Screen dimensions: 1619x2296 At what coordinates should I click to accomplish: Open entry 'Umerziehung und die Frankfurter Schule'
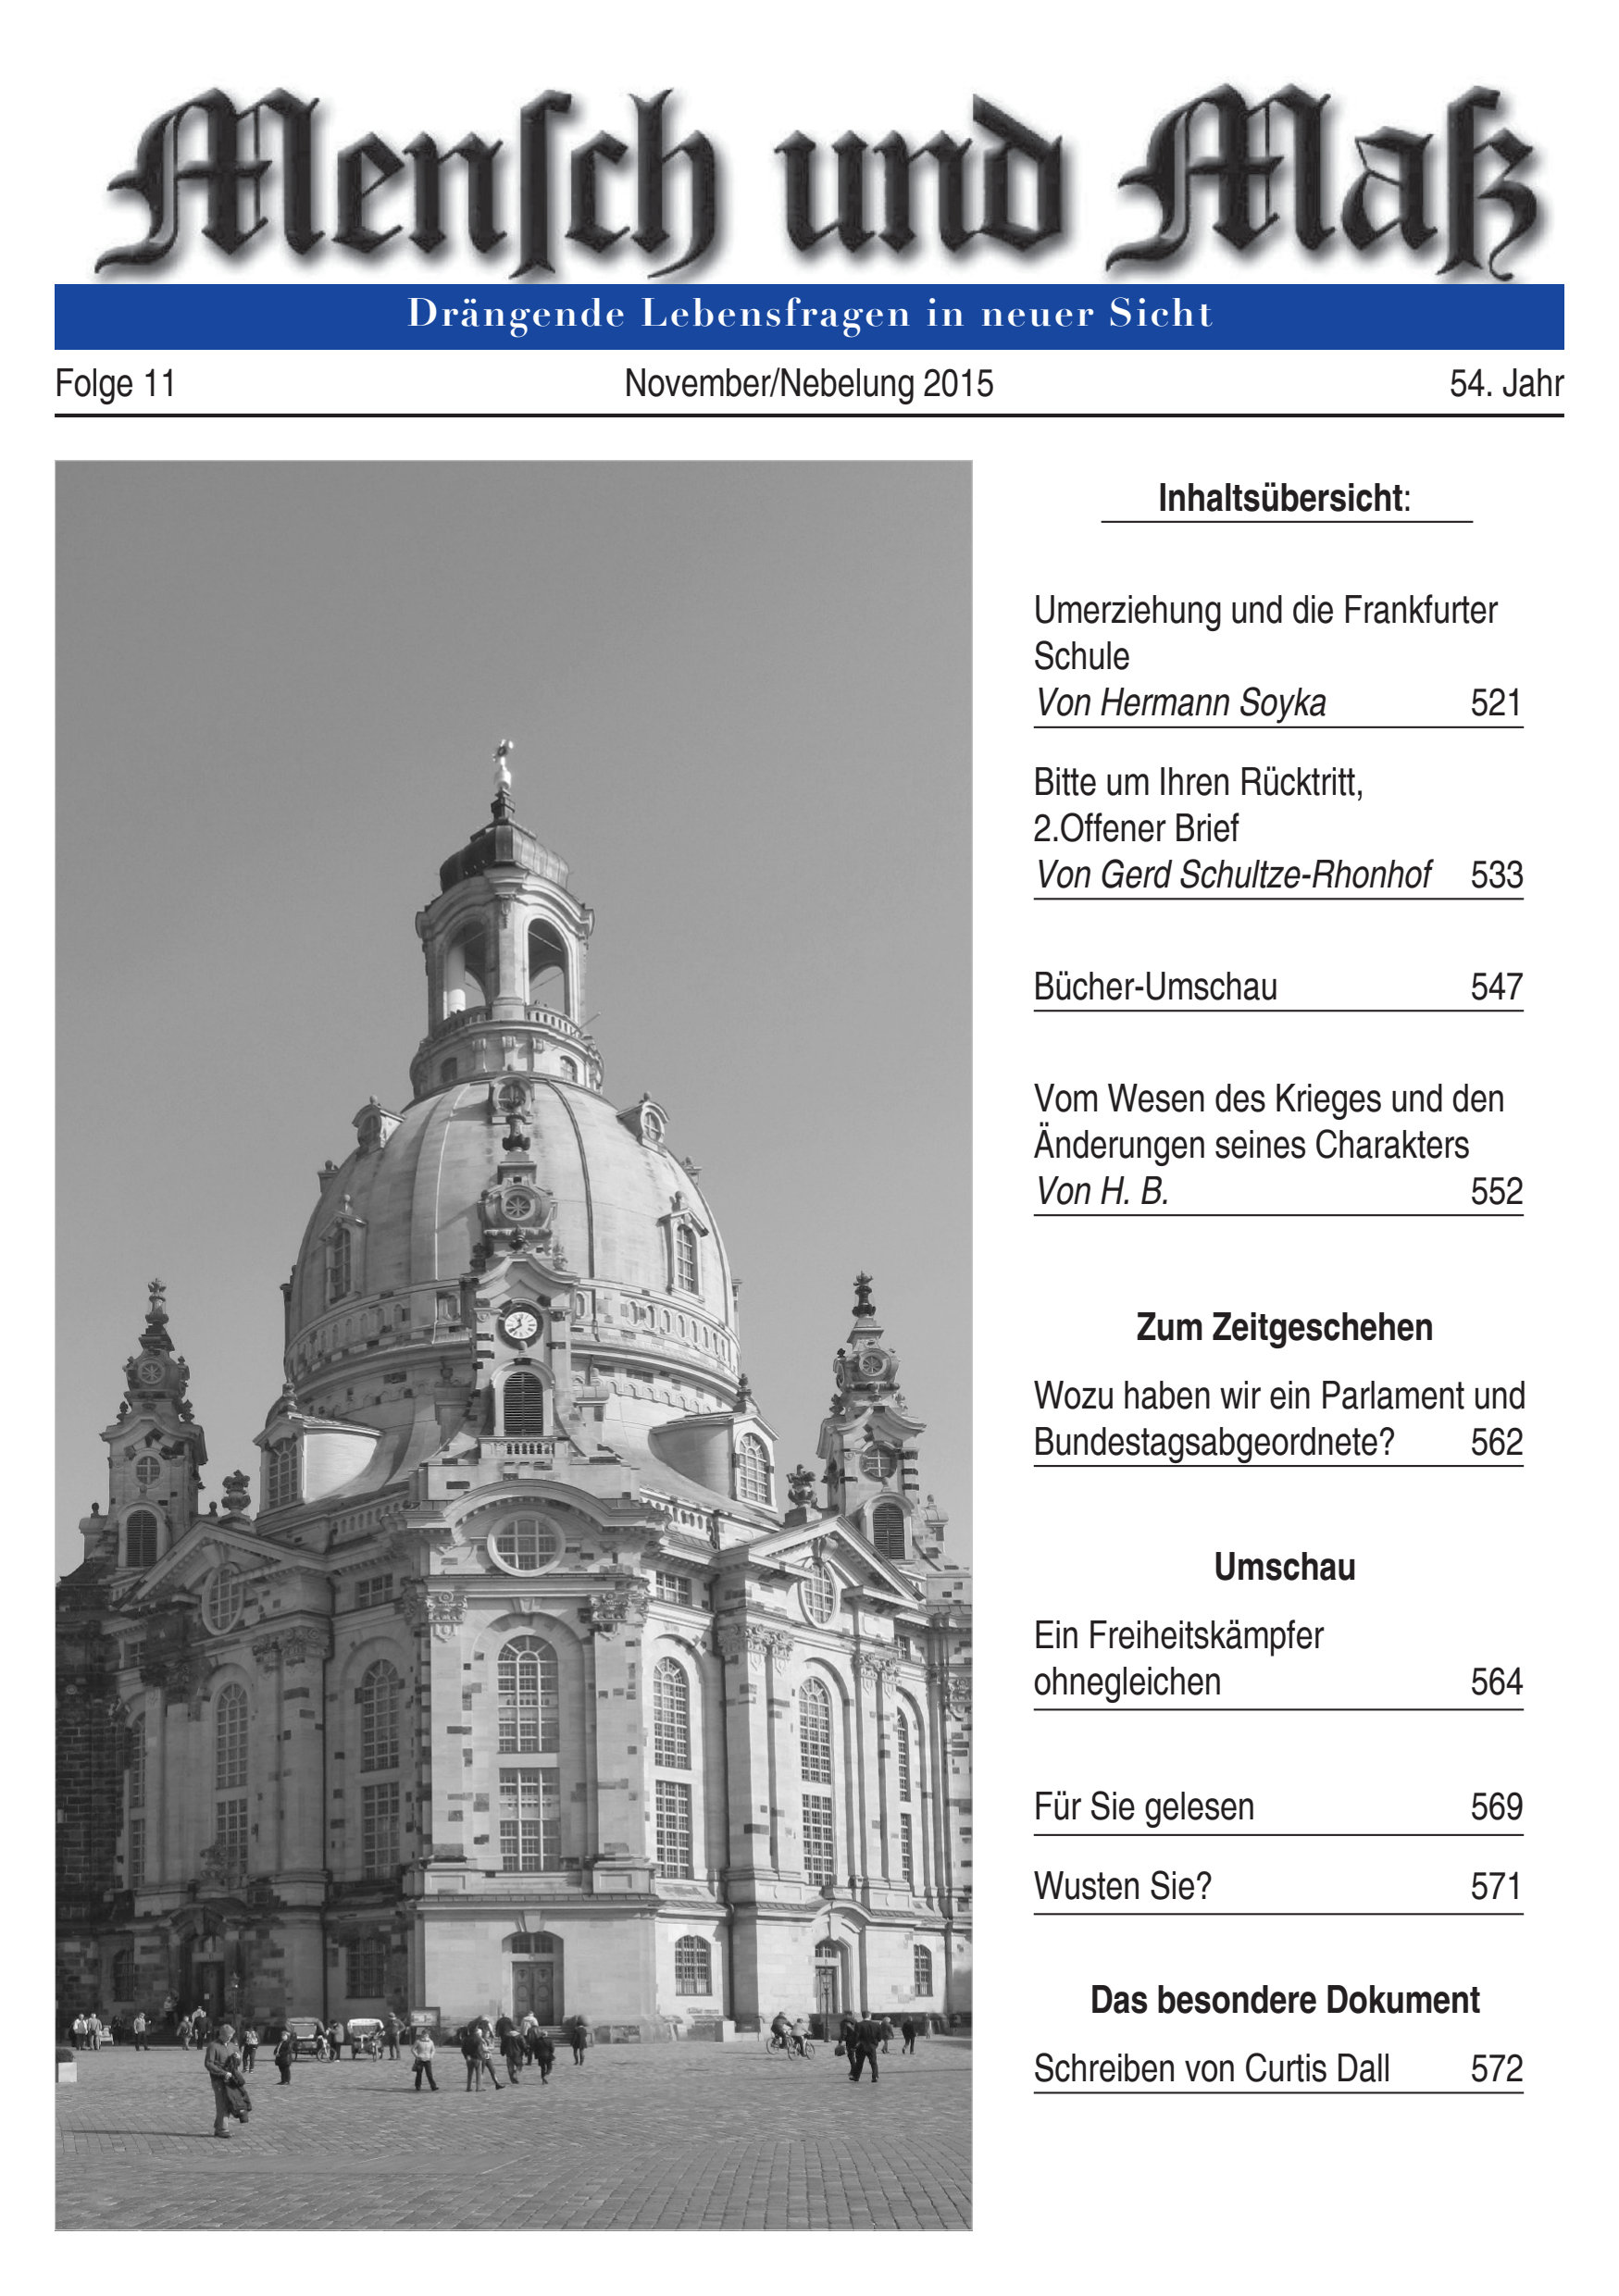[1265, 633]
